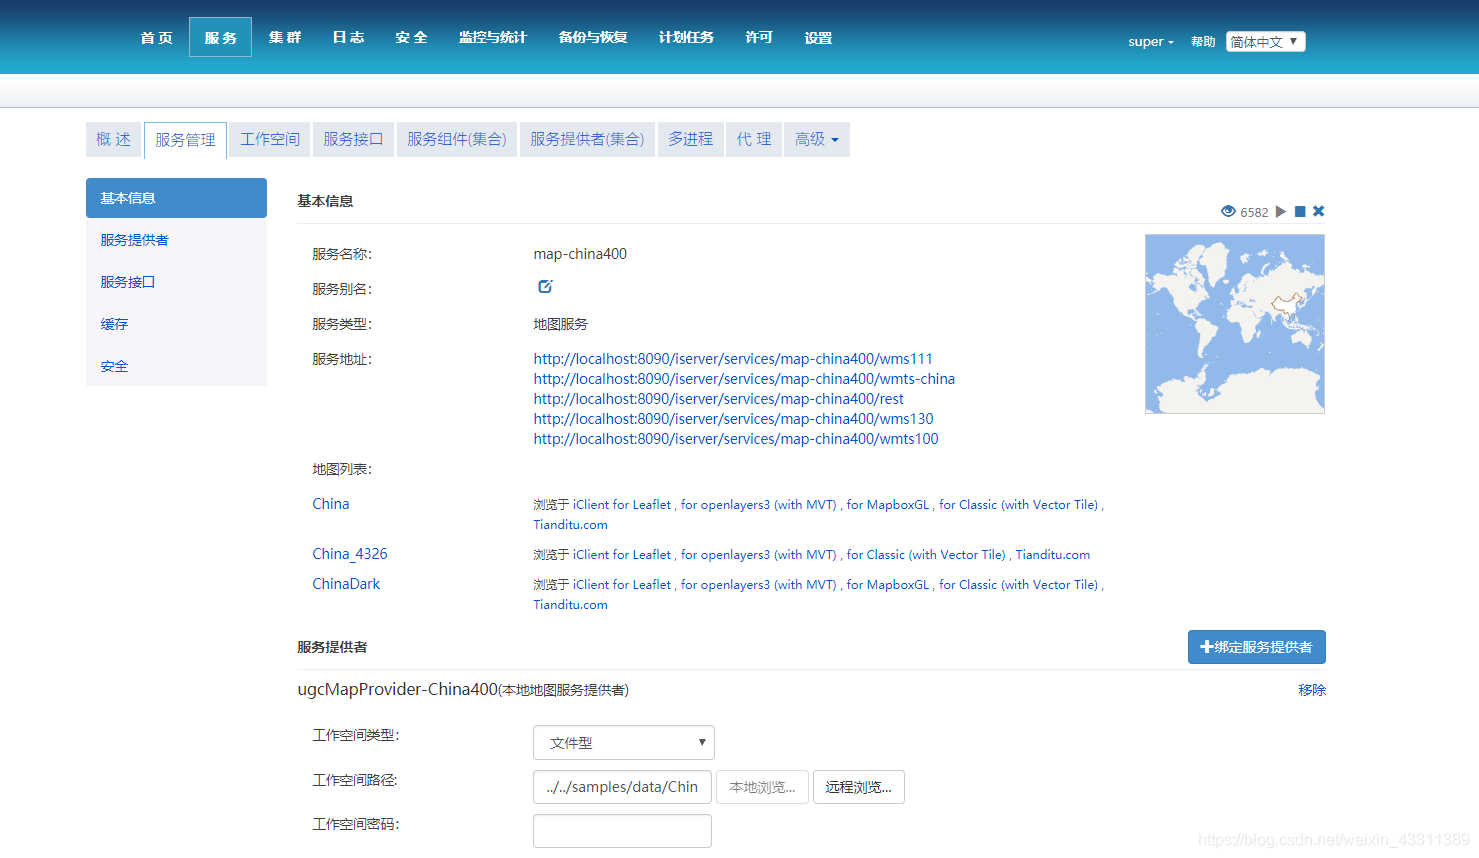
Task: Click 移除 to remove the provider
Action: [x=1312, y=690]
